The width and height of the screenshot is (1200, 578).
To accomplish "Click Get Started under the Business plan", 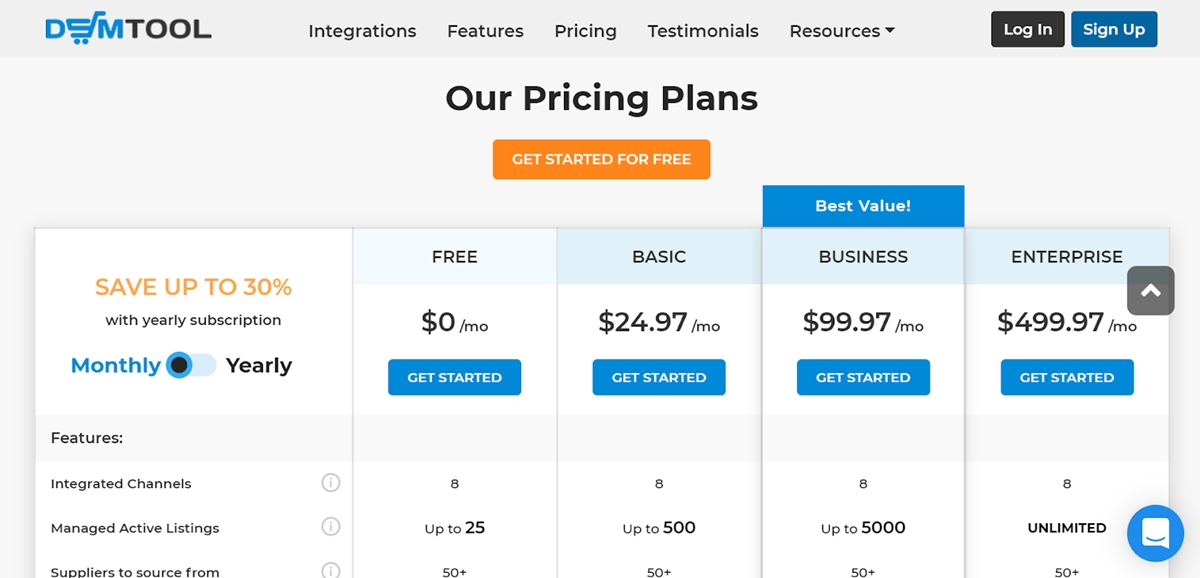I will (x=863, y=377).
